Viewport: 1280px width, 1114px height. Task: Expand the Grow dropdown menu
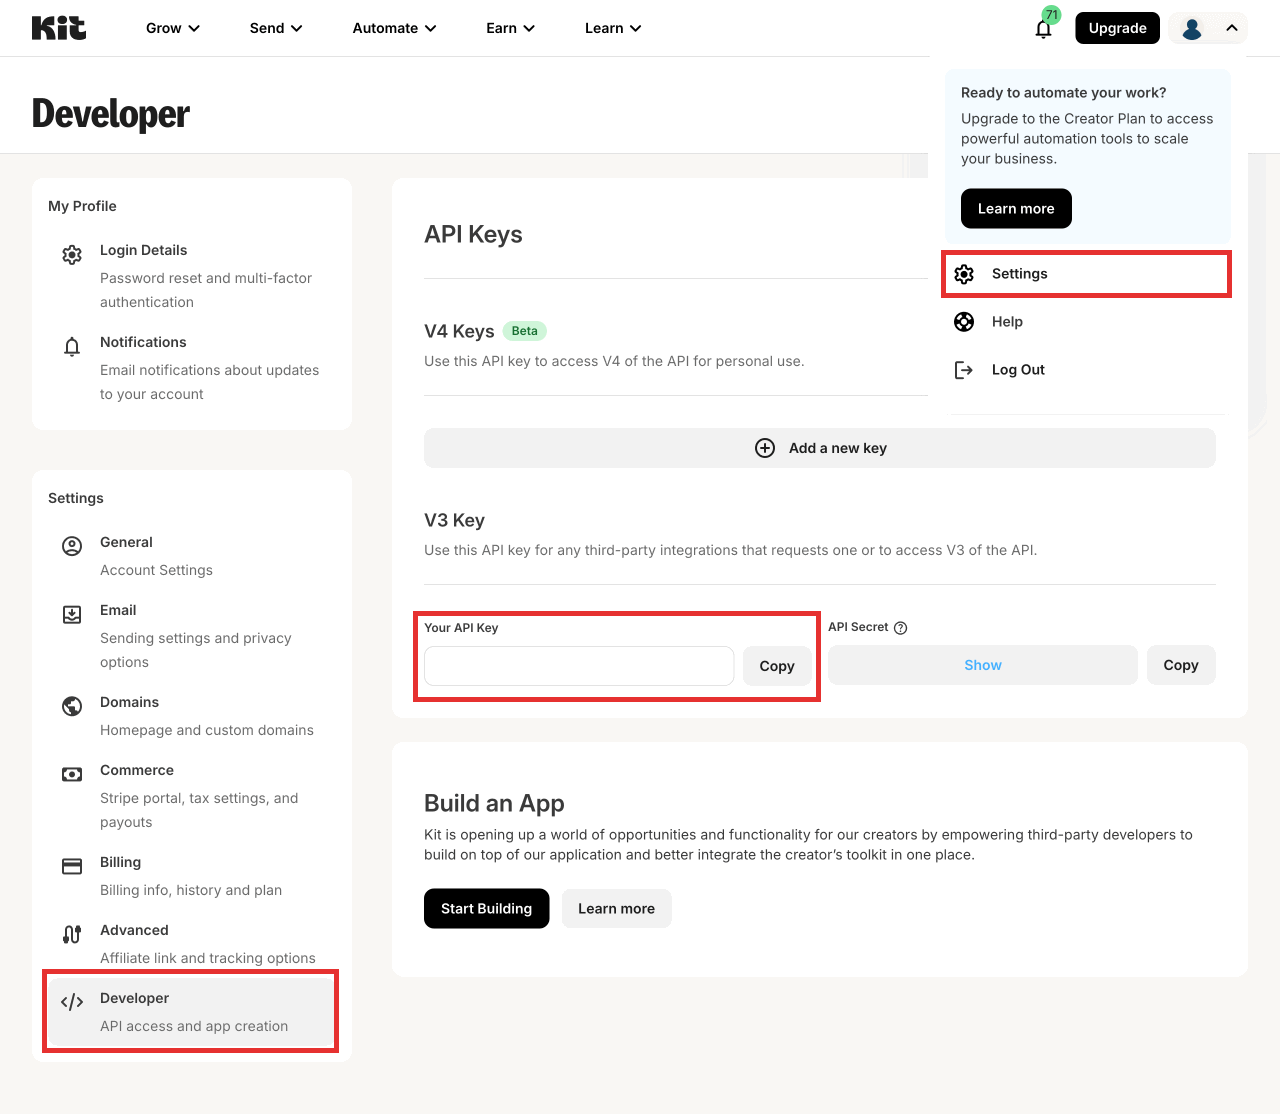pyautogui.click(x=173, y=28)
